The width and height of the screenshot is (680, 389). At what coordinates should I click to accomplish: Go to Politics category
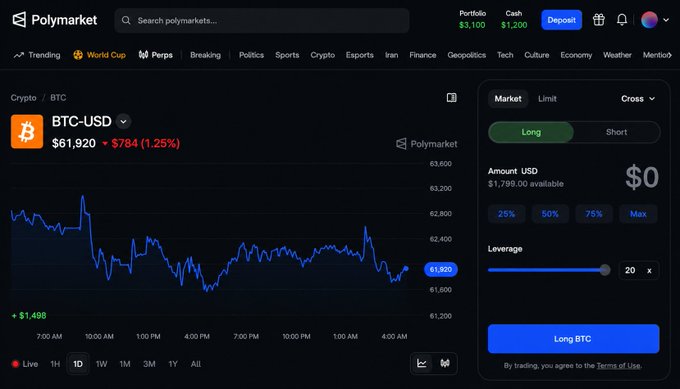tap(251, 55)
